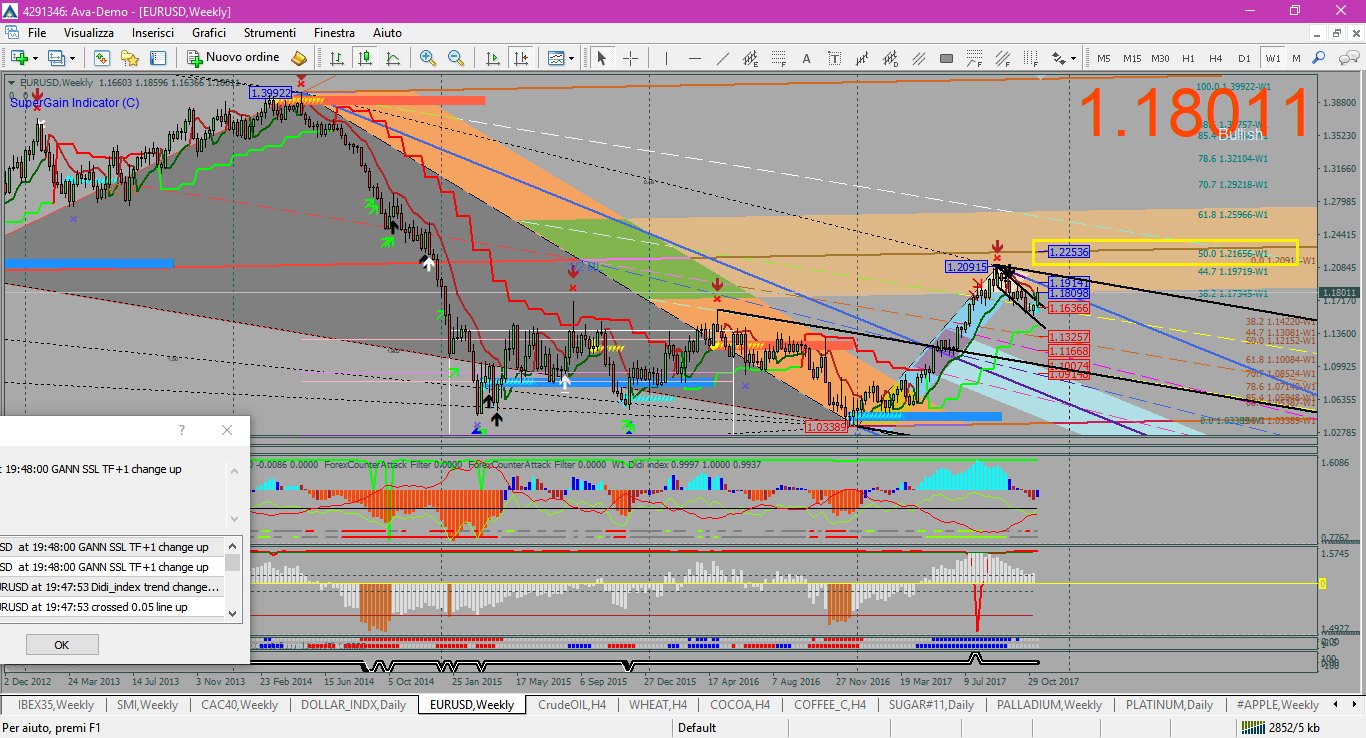Open the Profiles toolbar icon

[56, 58]
